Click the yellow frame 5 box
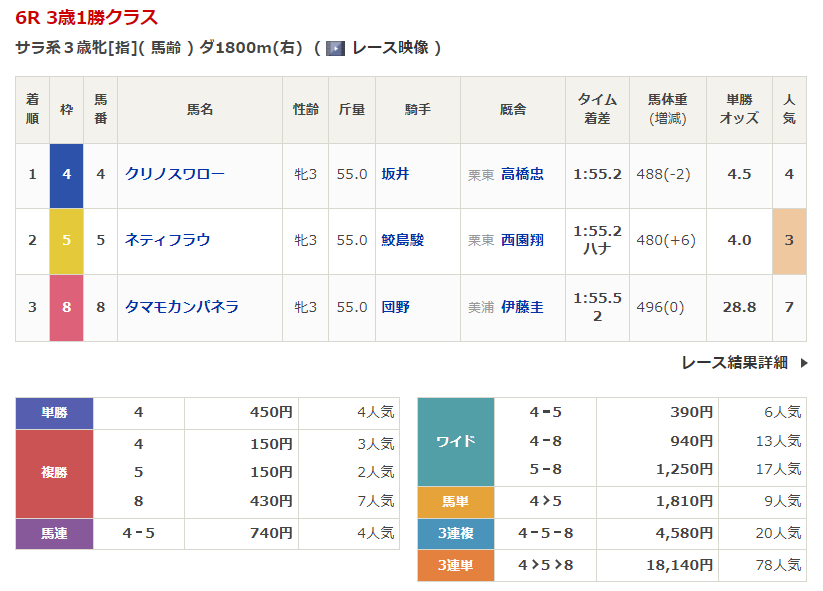823x591 pixels. pyautogui.click(x=67, y=240)
